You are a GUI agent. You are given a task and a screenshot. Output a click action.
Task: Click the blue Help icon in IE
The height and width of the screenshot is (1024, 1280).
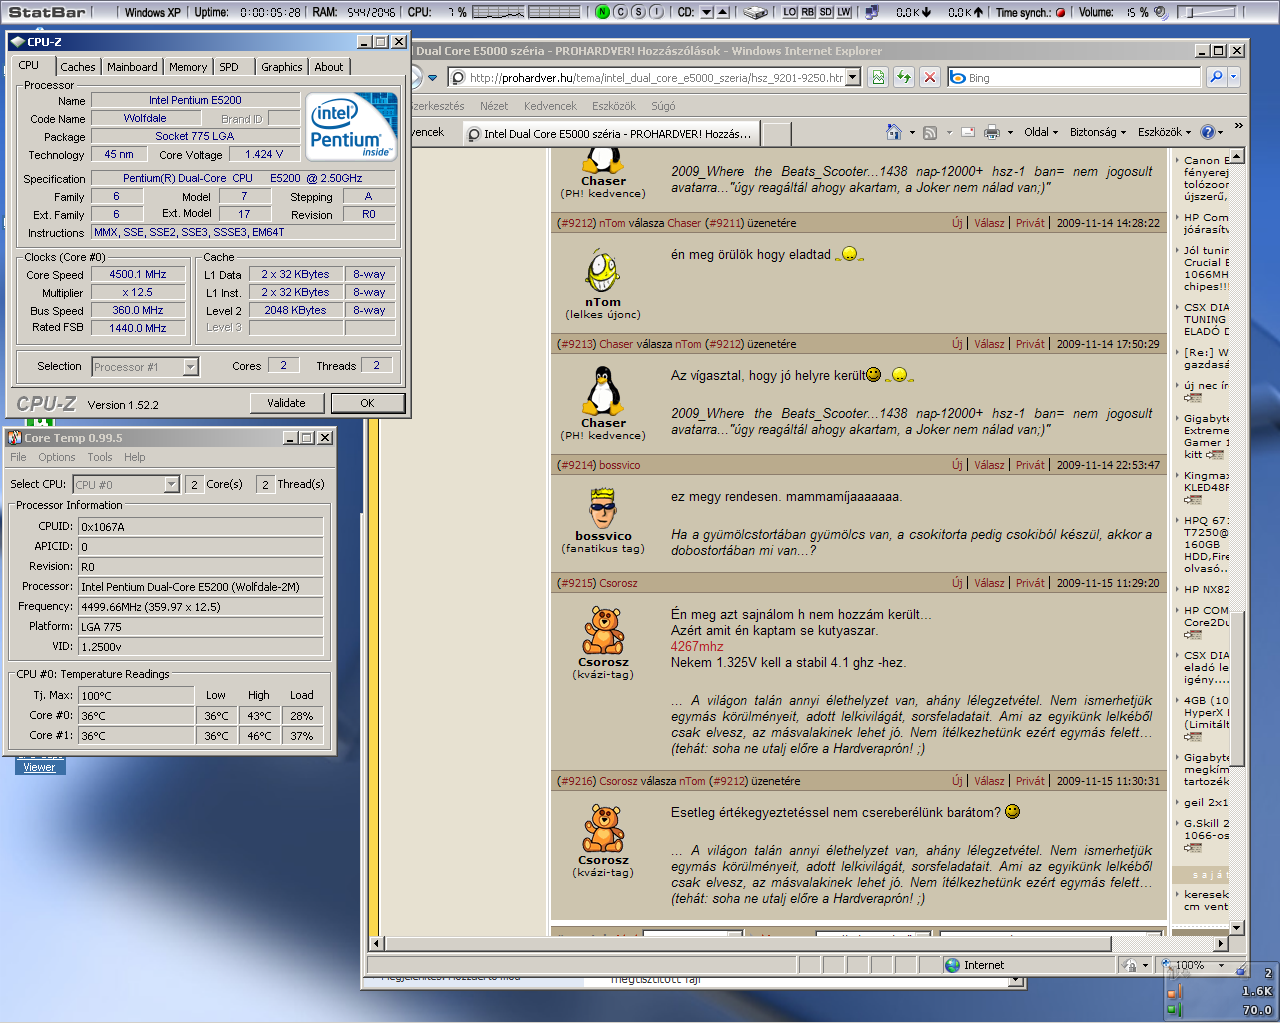[1208, 132]
